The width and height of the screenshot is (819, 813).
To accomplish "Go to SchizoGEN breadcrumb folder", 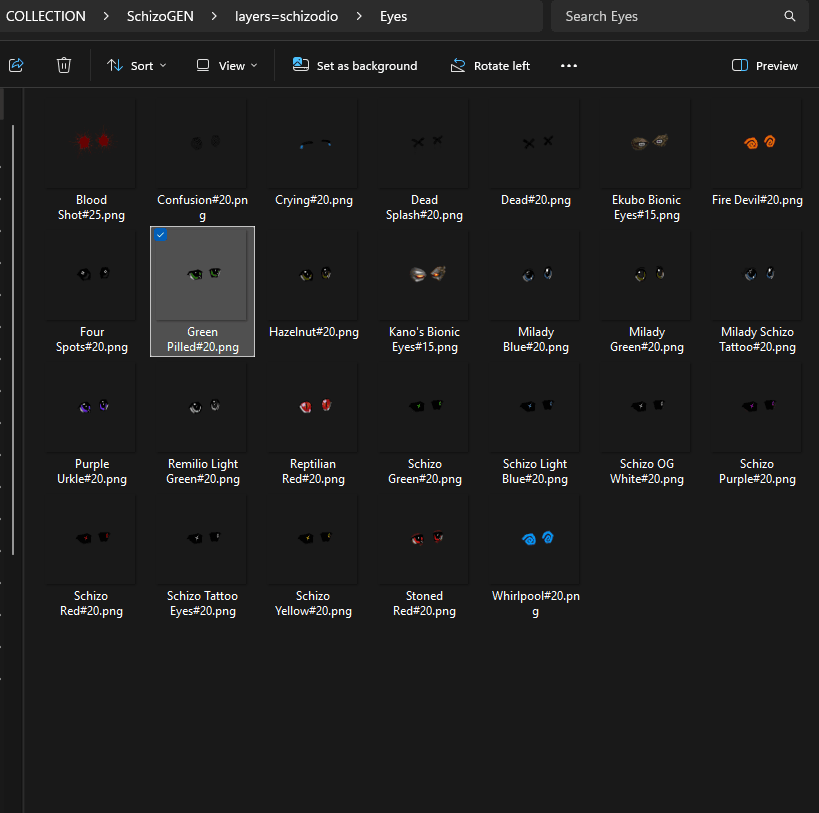I will [x=160, y=16].
